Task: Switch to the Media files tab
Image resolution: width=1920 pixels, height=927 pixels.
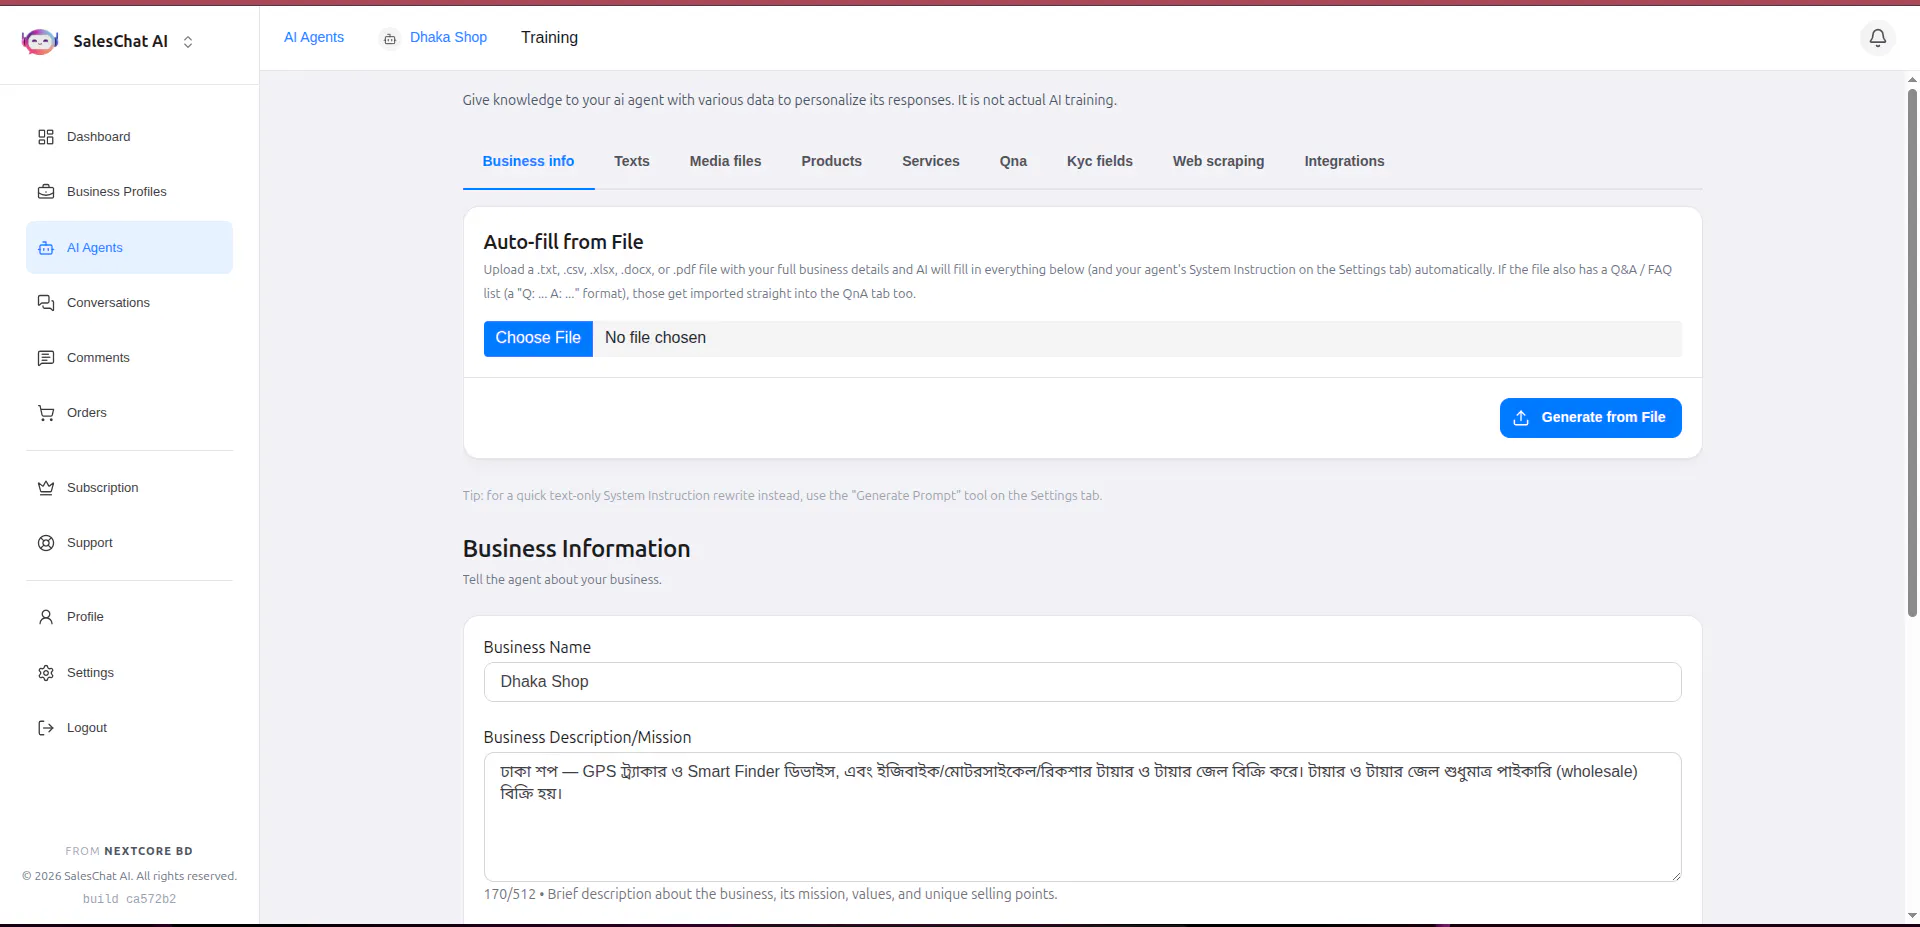Action: (x=725, y=161)
